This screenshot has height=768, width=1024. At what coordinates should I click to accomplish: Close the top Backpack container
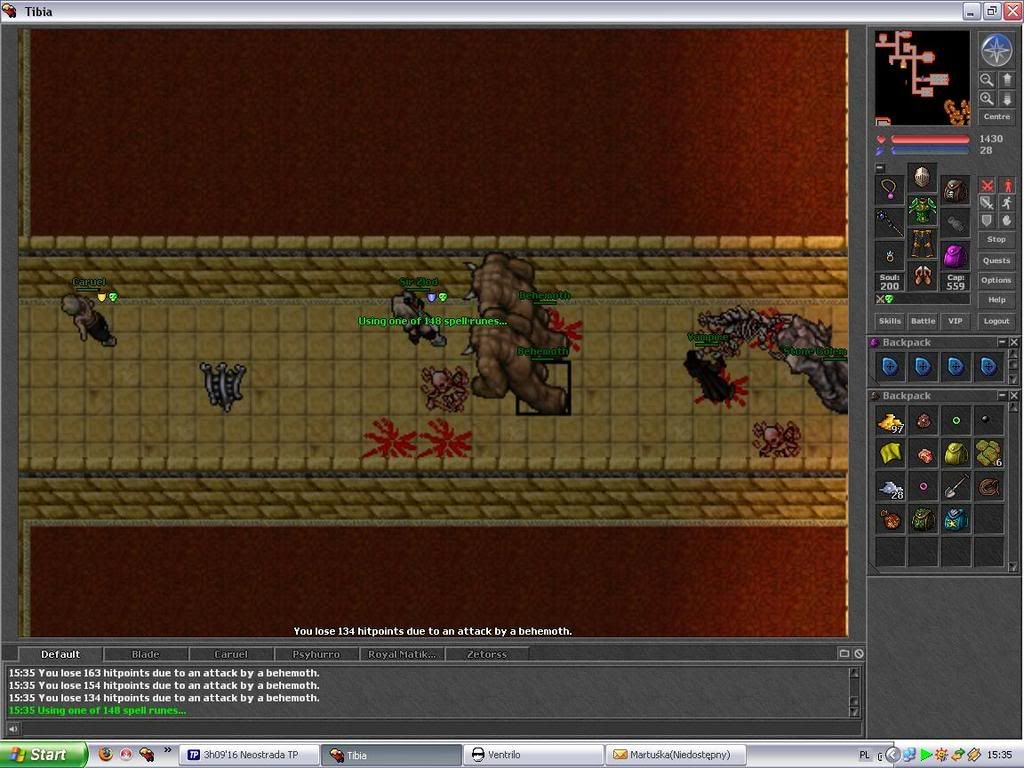tap(1014, 342)
